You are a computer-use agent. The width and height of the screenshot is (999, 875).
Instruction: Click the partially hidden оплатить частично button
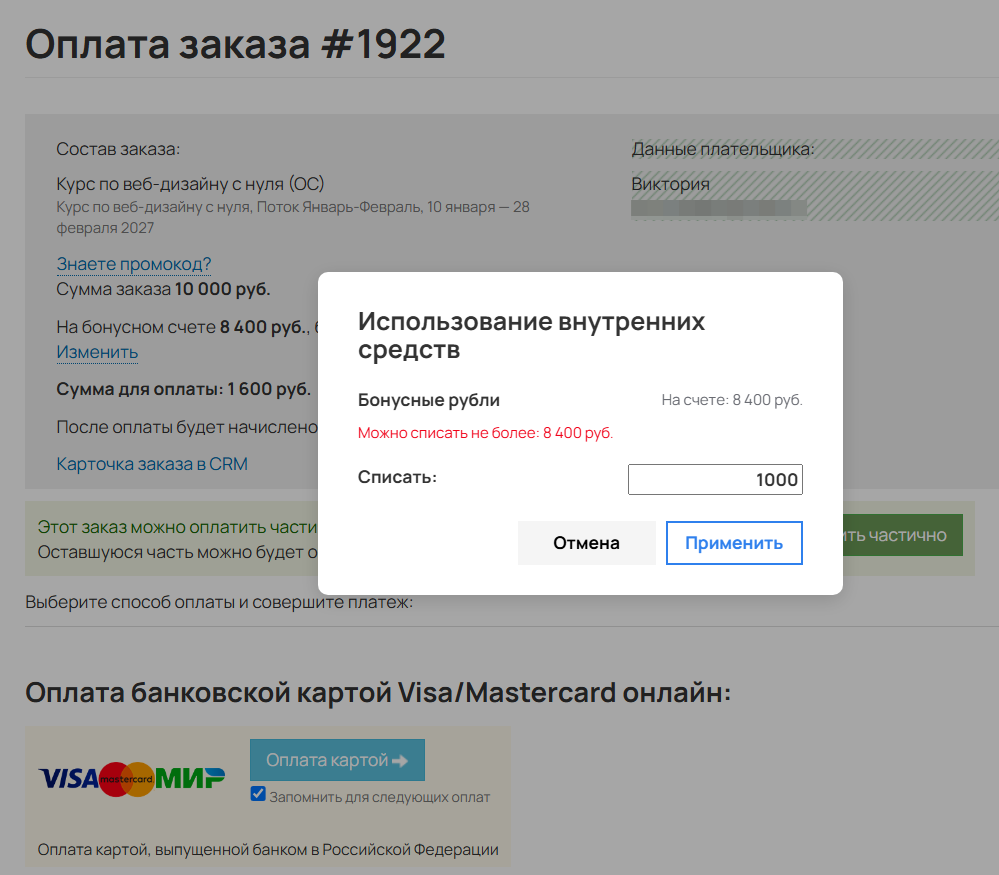click(902, 535)
